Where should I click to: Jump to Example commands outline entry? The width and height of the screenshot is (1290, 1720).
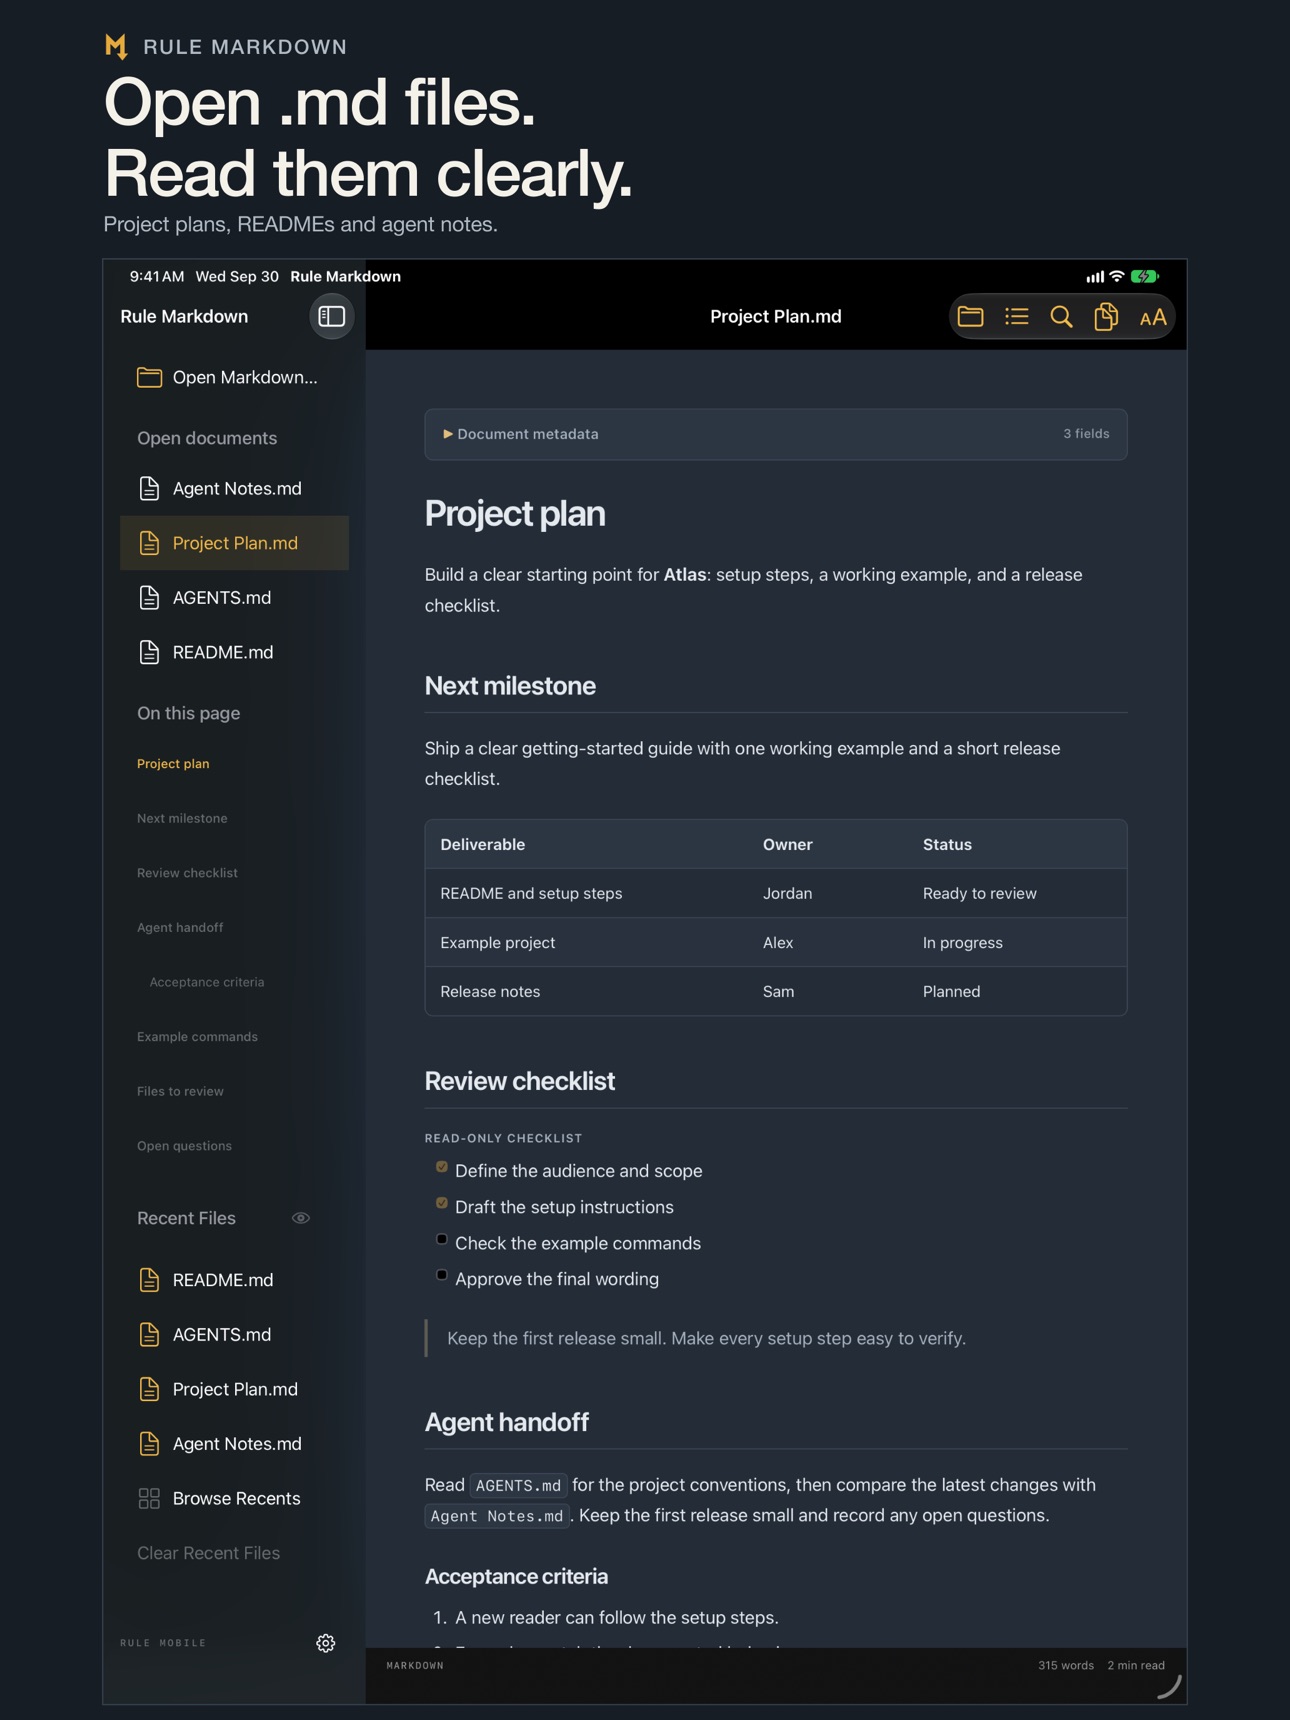pos(197,1037)
